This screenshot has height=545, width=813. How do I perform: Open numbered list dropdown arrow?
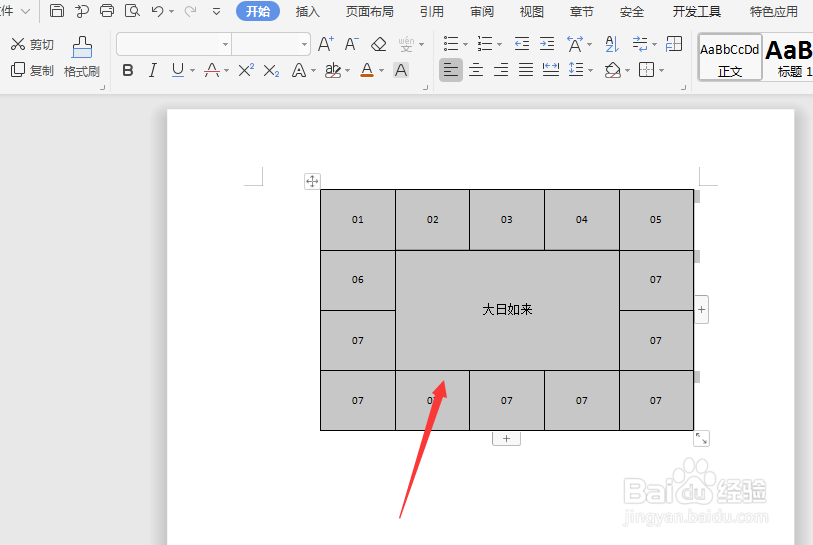[x=499, y=45]
